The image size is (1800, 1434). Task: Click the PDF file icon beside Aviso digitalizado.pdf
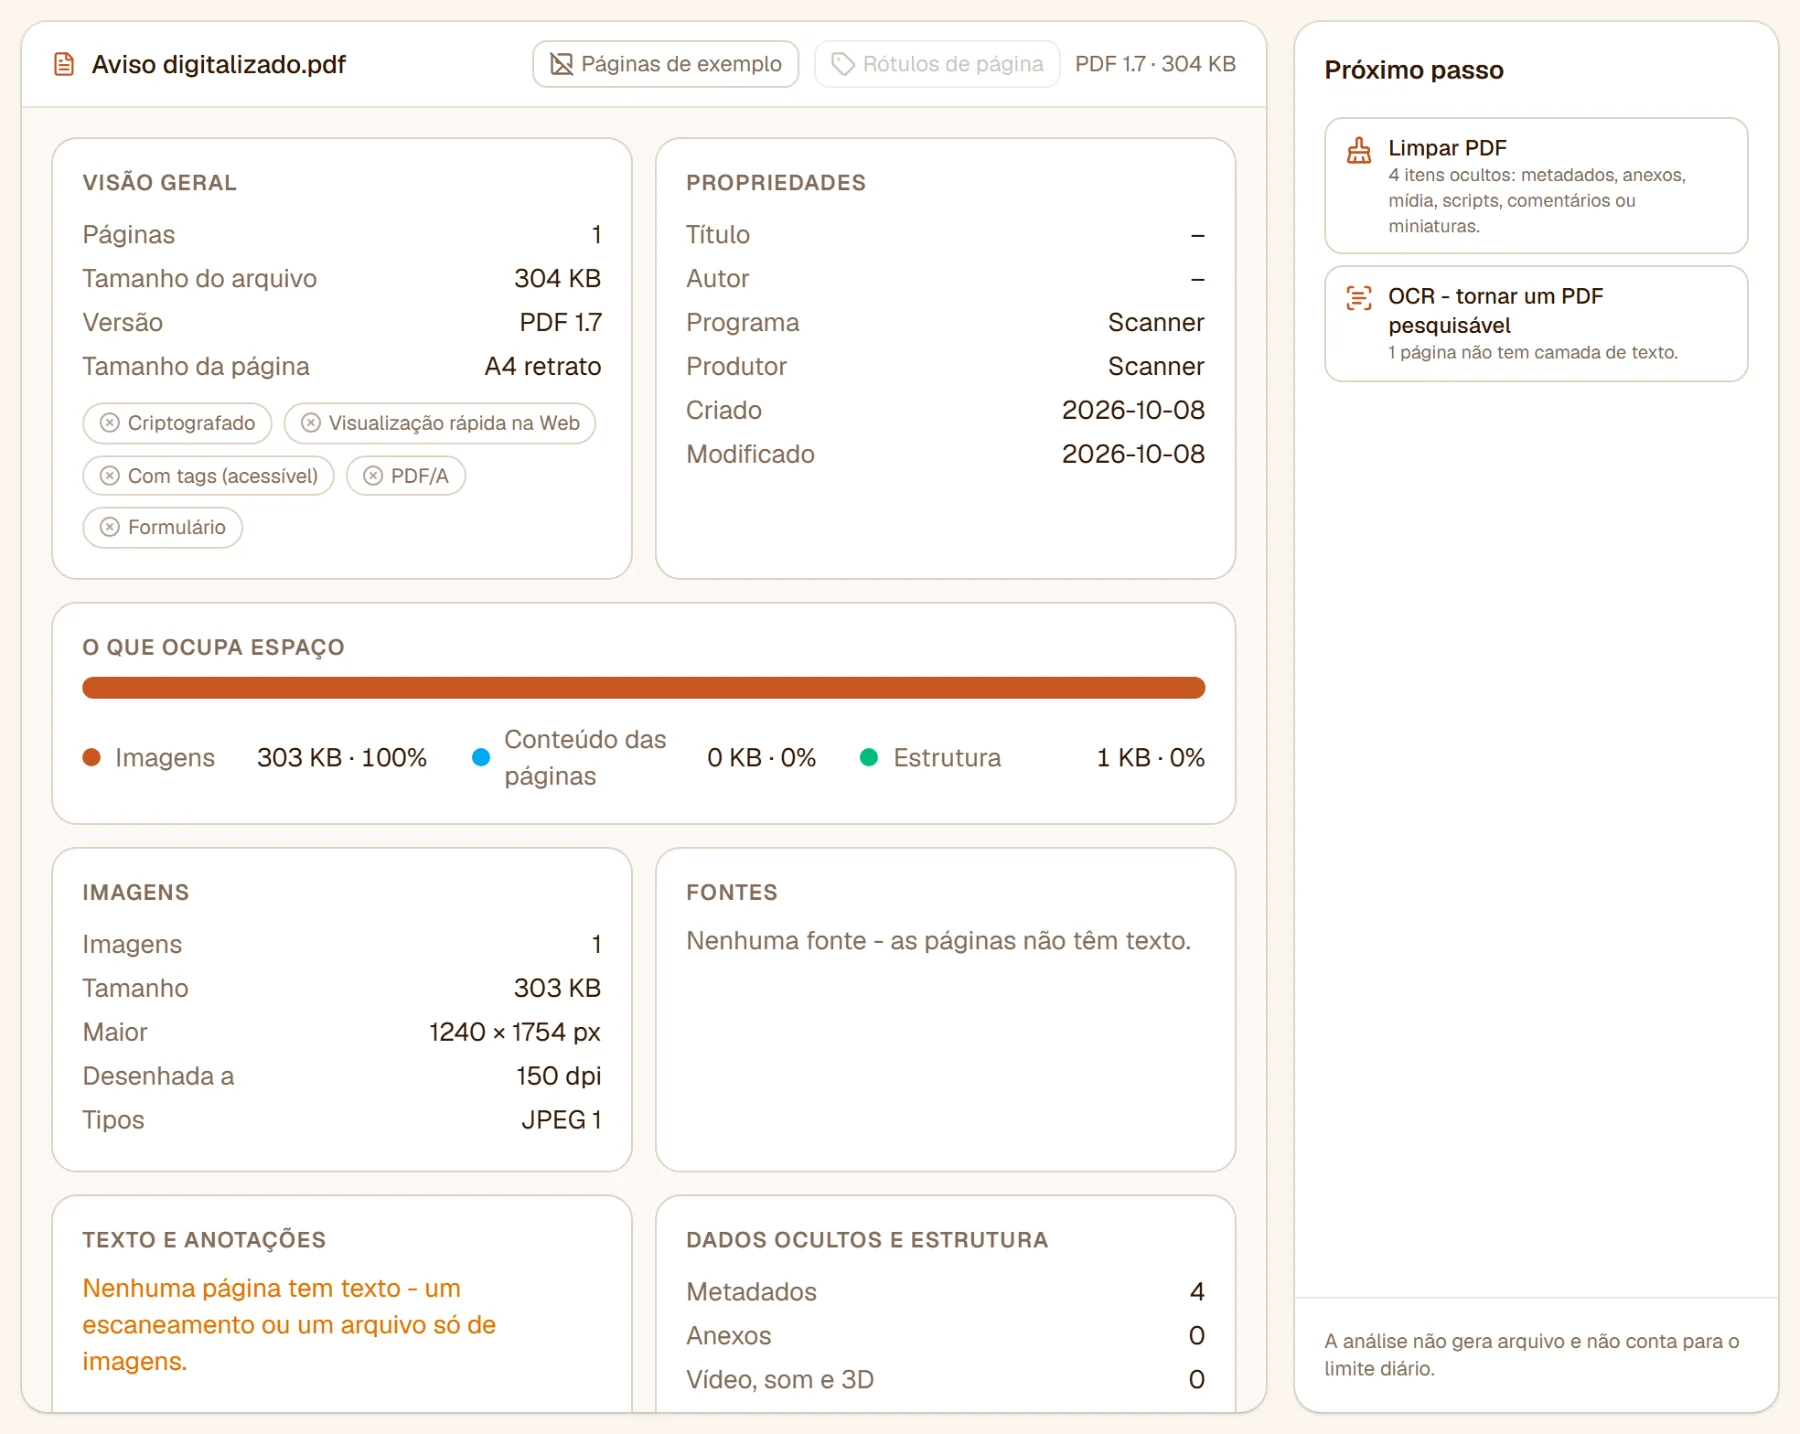click(64, 65)
